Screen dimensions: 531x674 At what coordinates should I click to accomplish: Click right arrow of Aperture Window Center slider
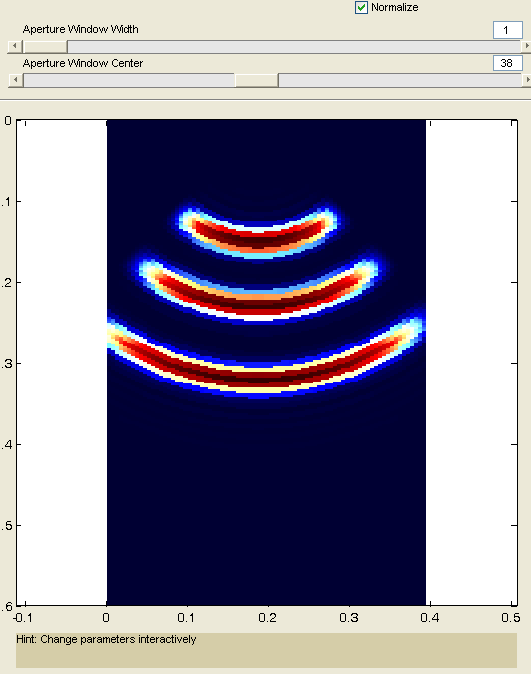coord(527,80)
